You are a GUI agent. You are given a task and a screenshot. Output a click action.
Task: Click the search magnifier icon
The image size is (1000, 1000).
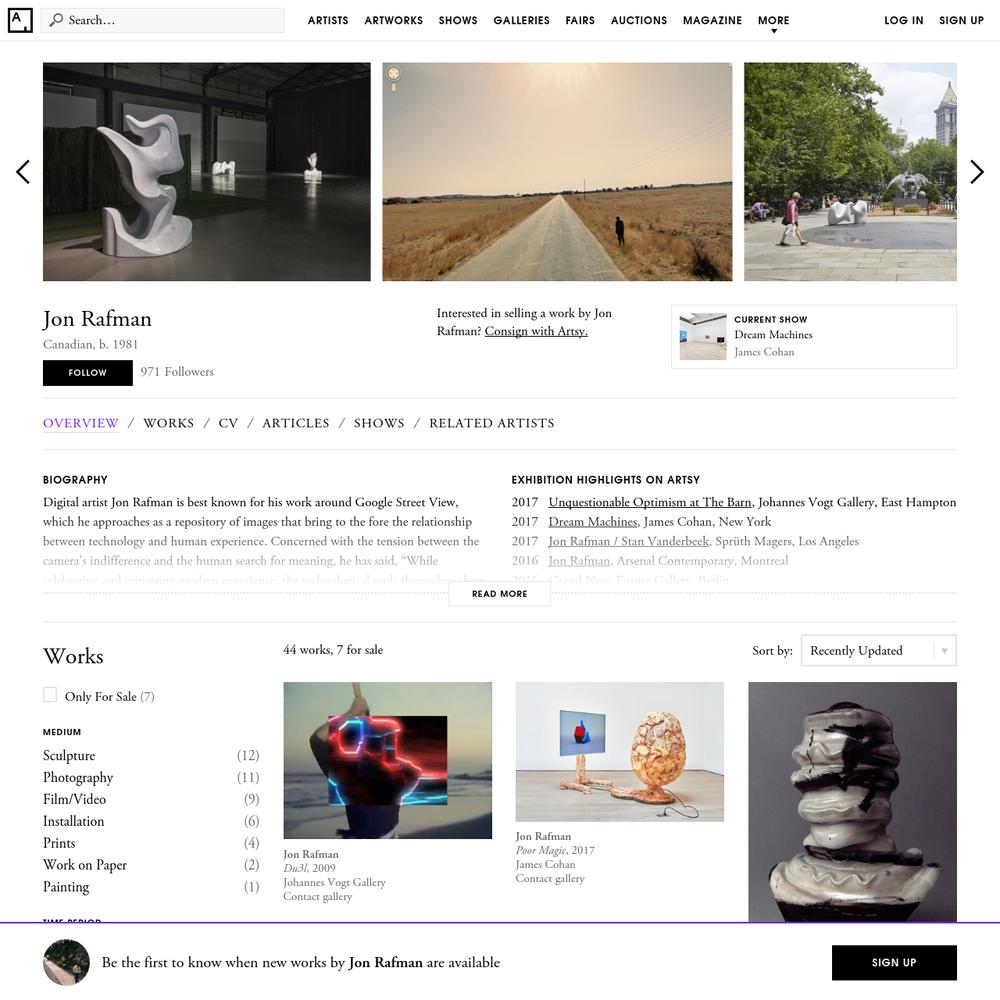56,20
